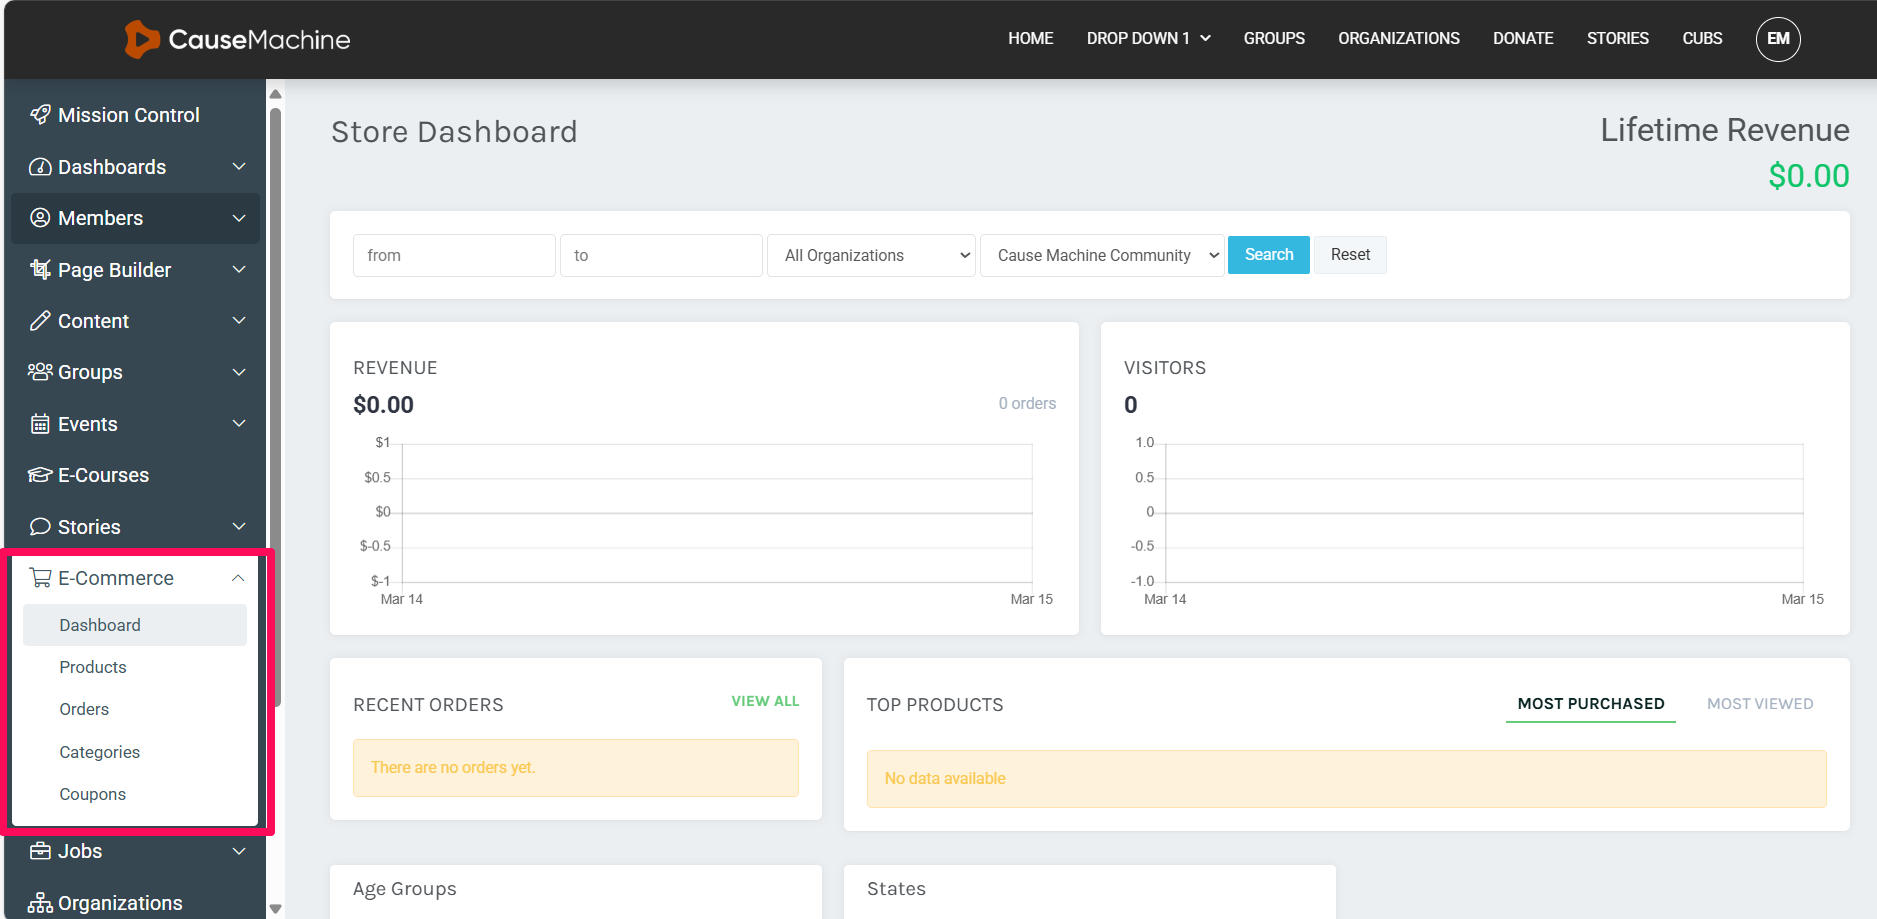Click the Dashboards gauge icon

[x=40, y=167]
